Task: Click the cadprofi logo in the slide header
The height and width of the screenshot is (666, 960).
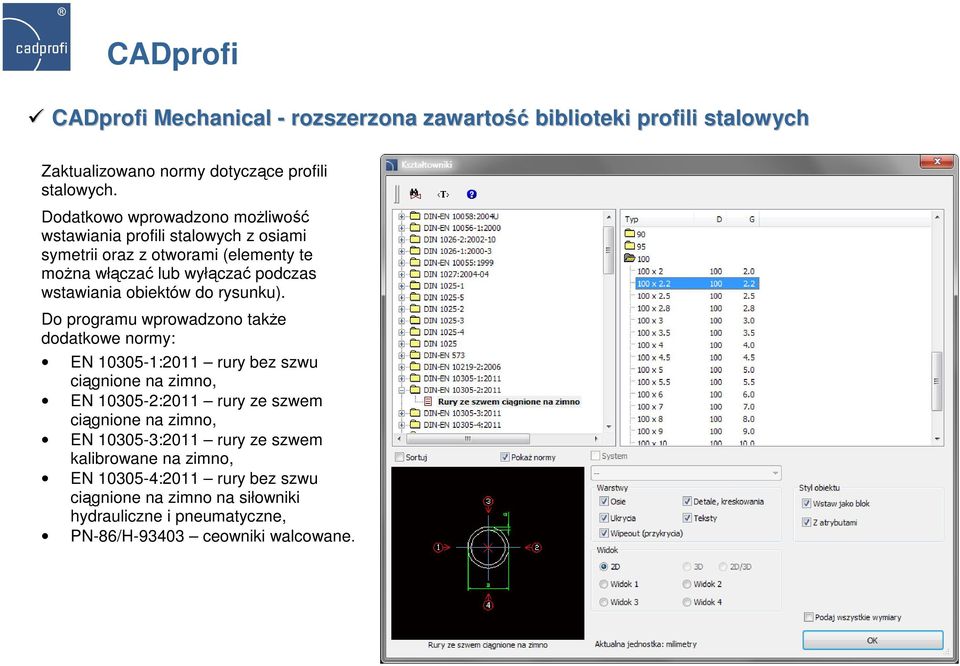Action: click(x=37, y=37)
